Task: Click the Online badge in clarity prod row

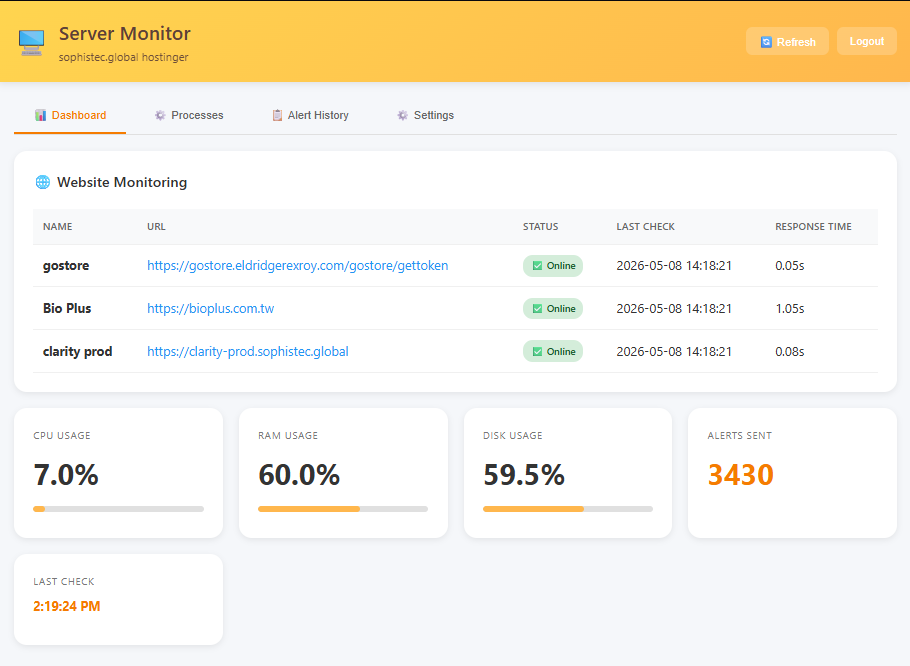Action: click(x=552, y=352)
